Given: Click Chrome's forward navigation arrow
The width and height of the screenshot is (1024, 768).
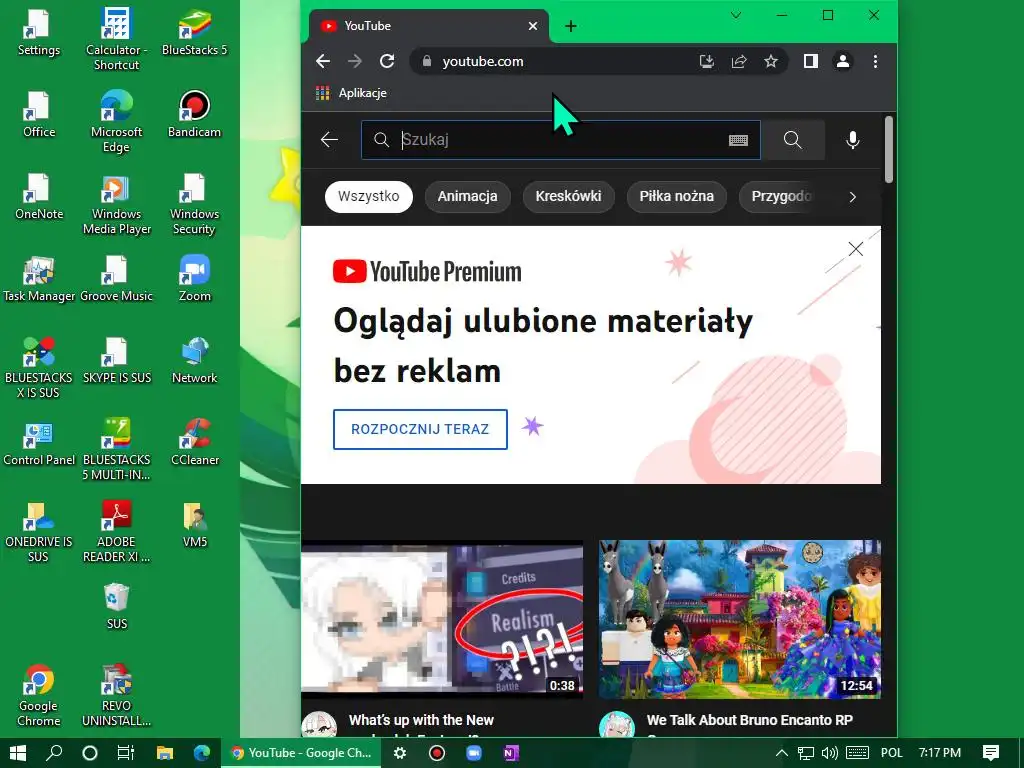Looking at the screenshot, I should pos(355,61).
